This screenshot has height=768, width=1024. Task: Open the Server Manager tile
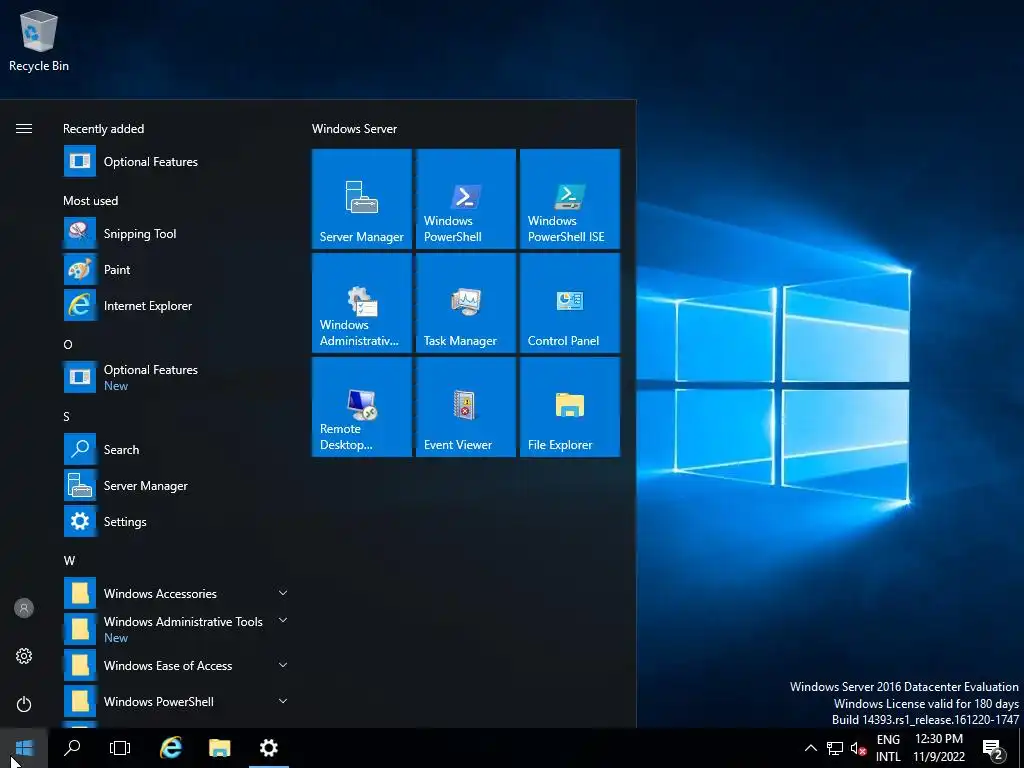(x=362, y=199)
